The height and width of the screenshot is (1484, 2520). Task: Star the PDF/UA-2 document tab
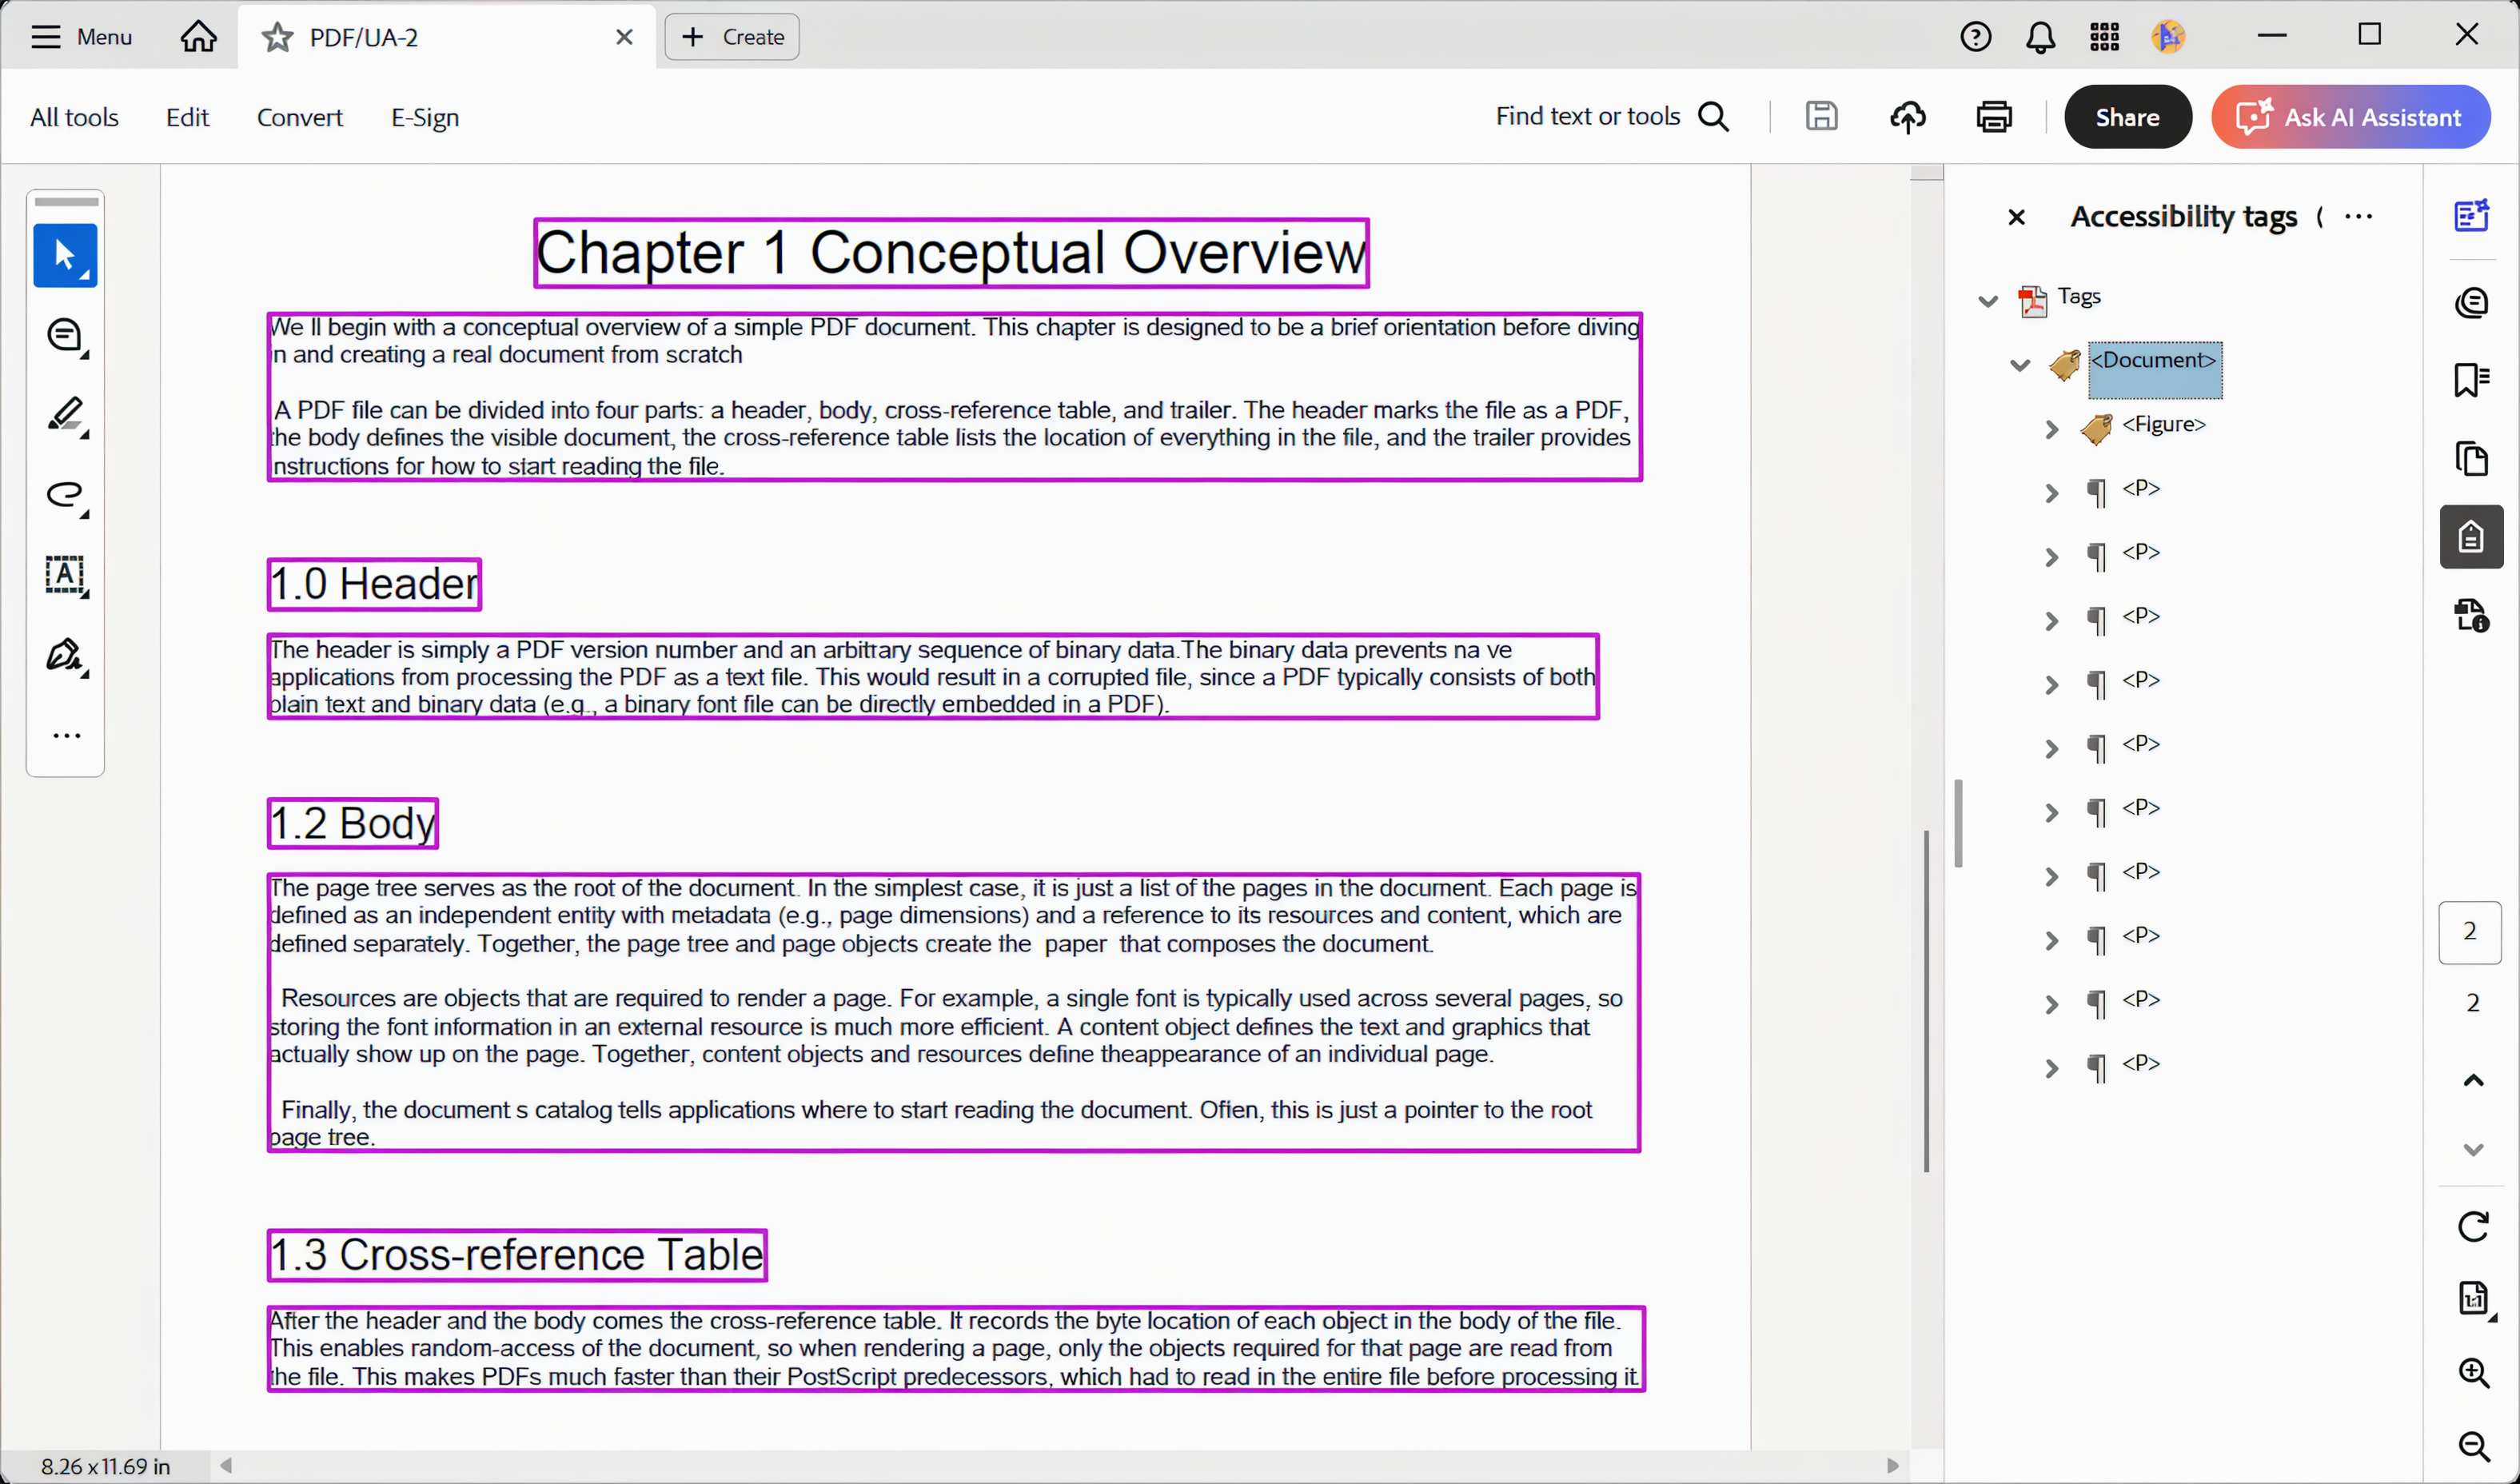pyautogui.click(x=277, y=38)
